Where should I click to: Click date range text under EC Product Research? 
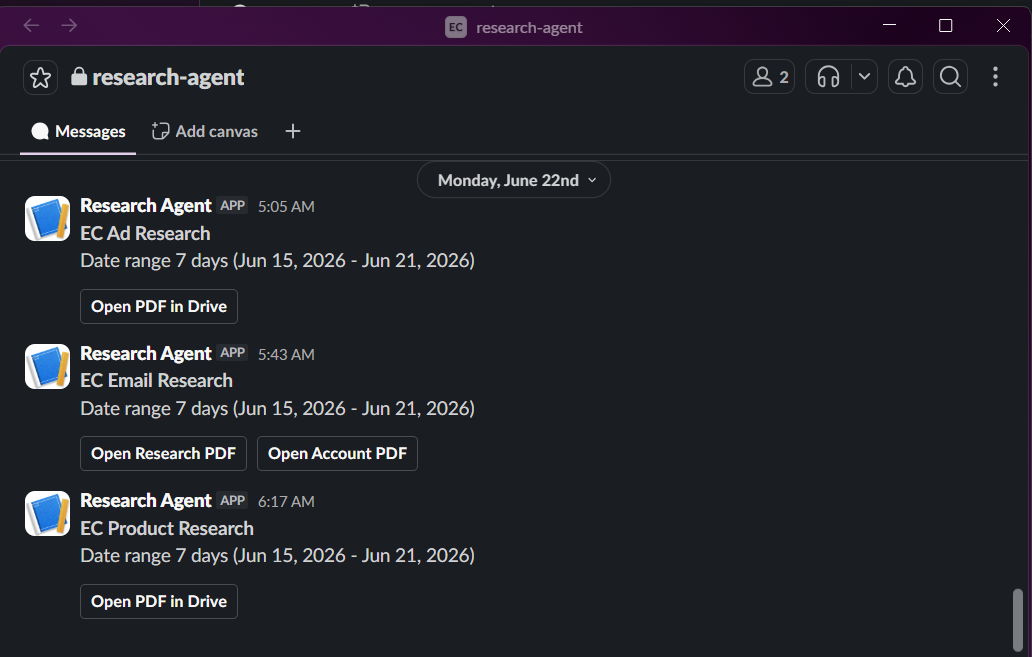[278, 556]
